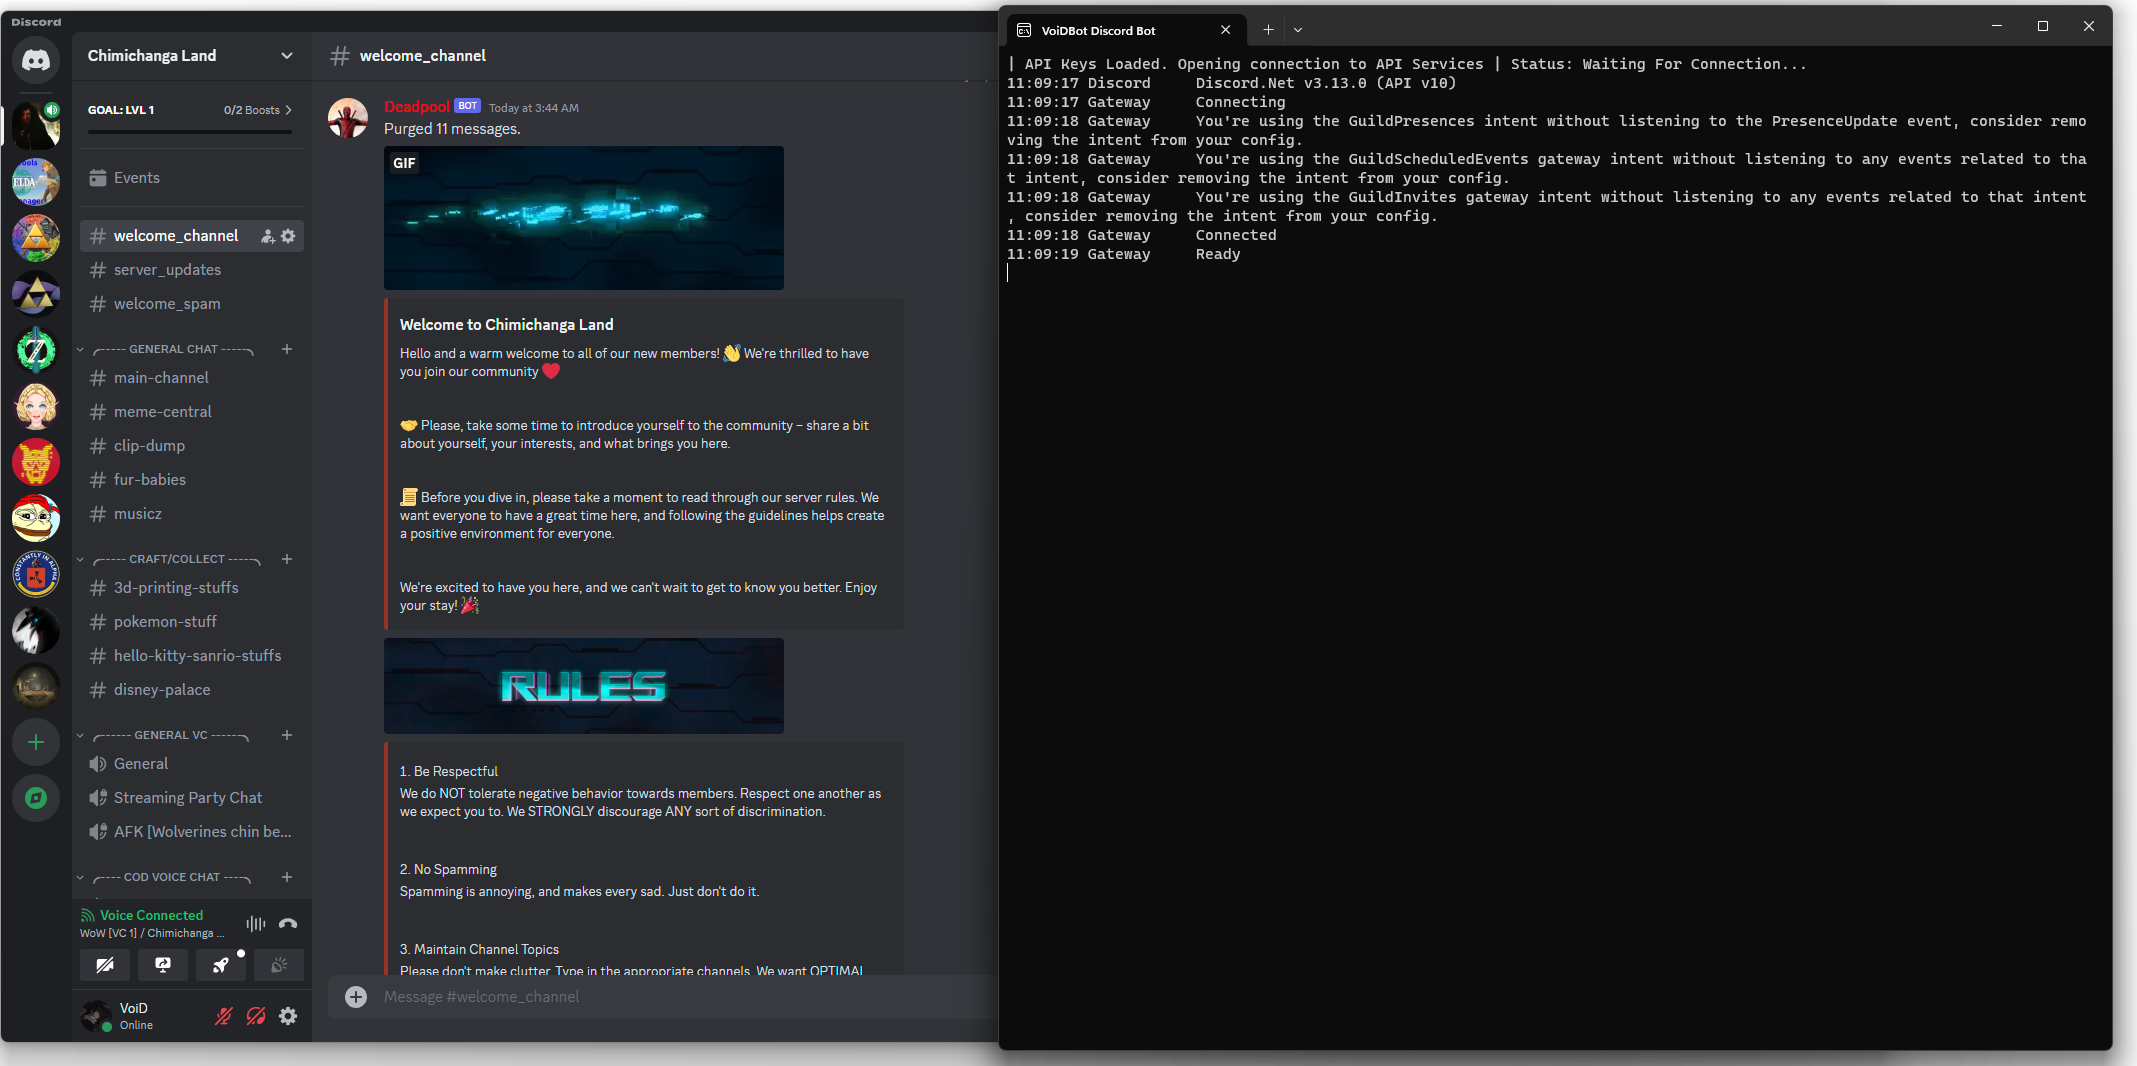
Task: Create a channel in GENERAL VC category
Action: (287, 735)
